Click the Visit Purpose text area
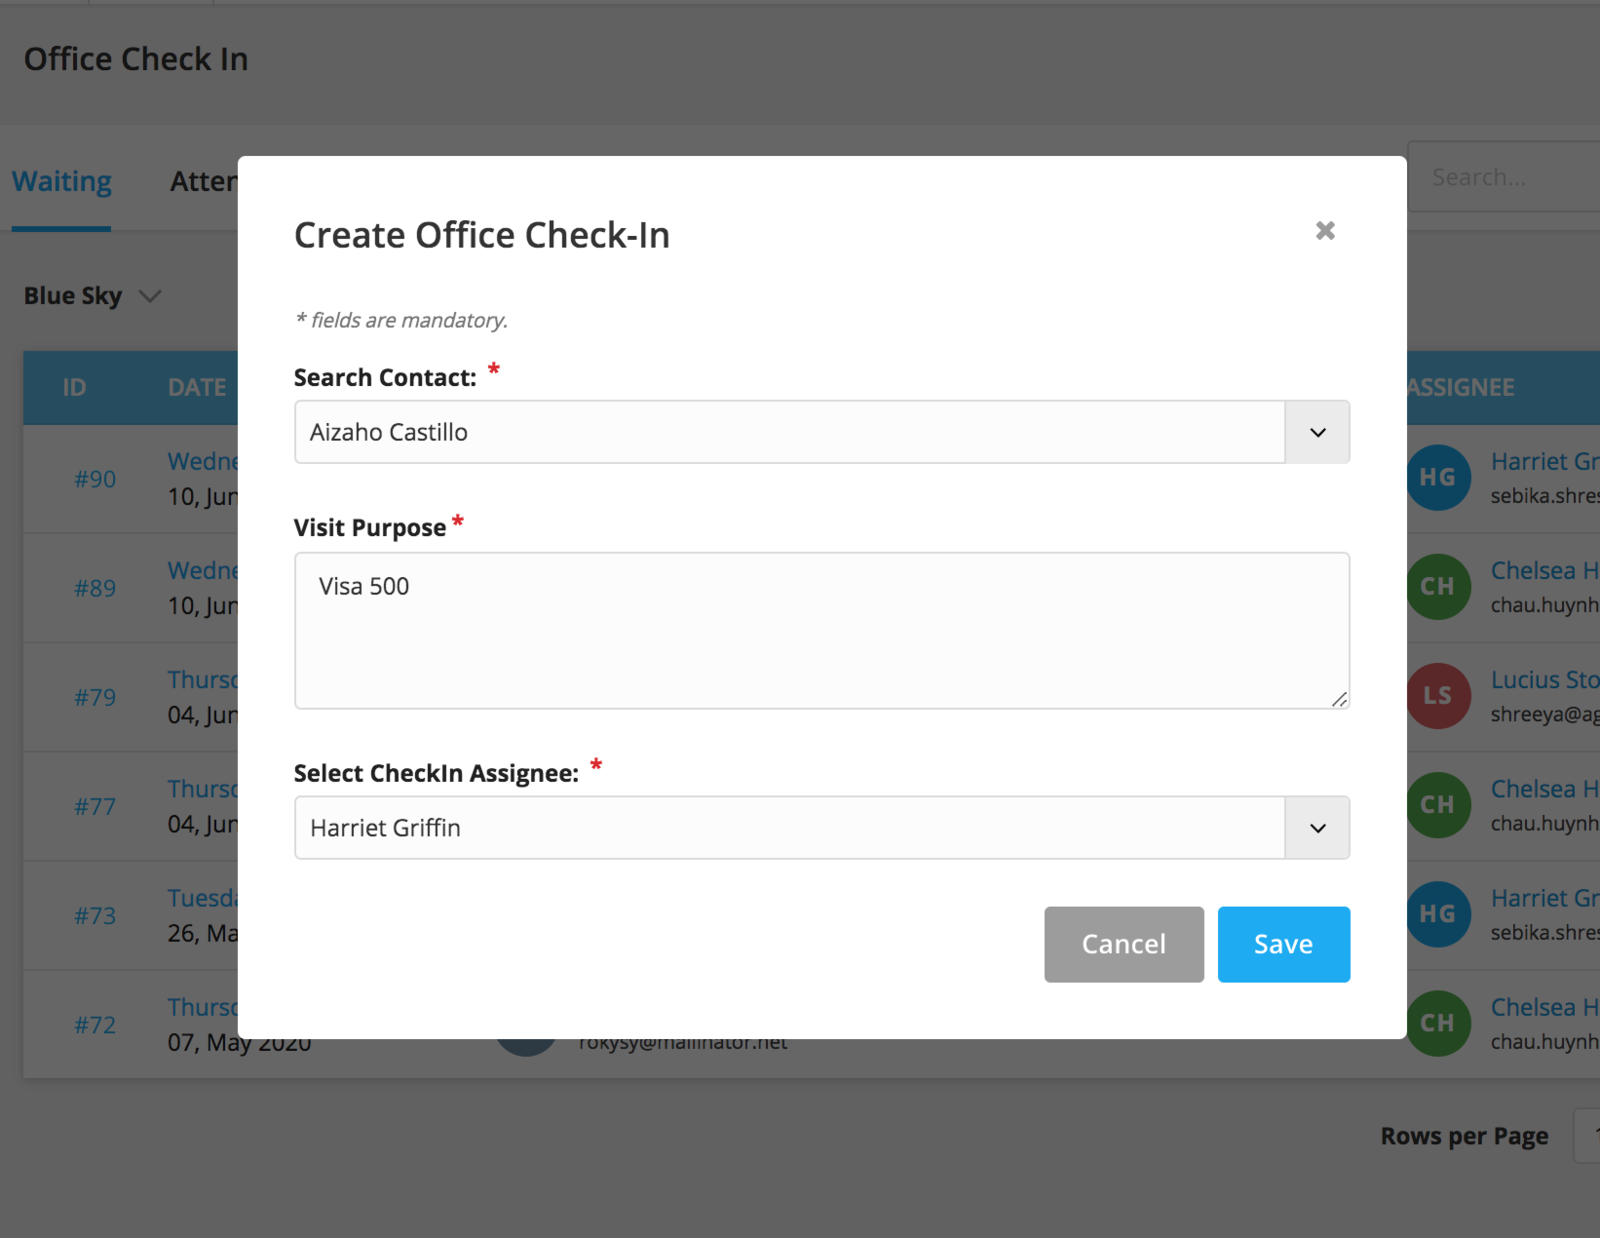Image resolution: width=1600 pixels, height=1238 pixels. (x=822, y=631)
